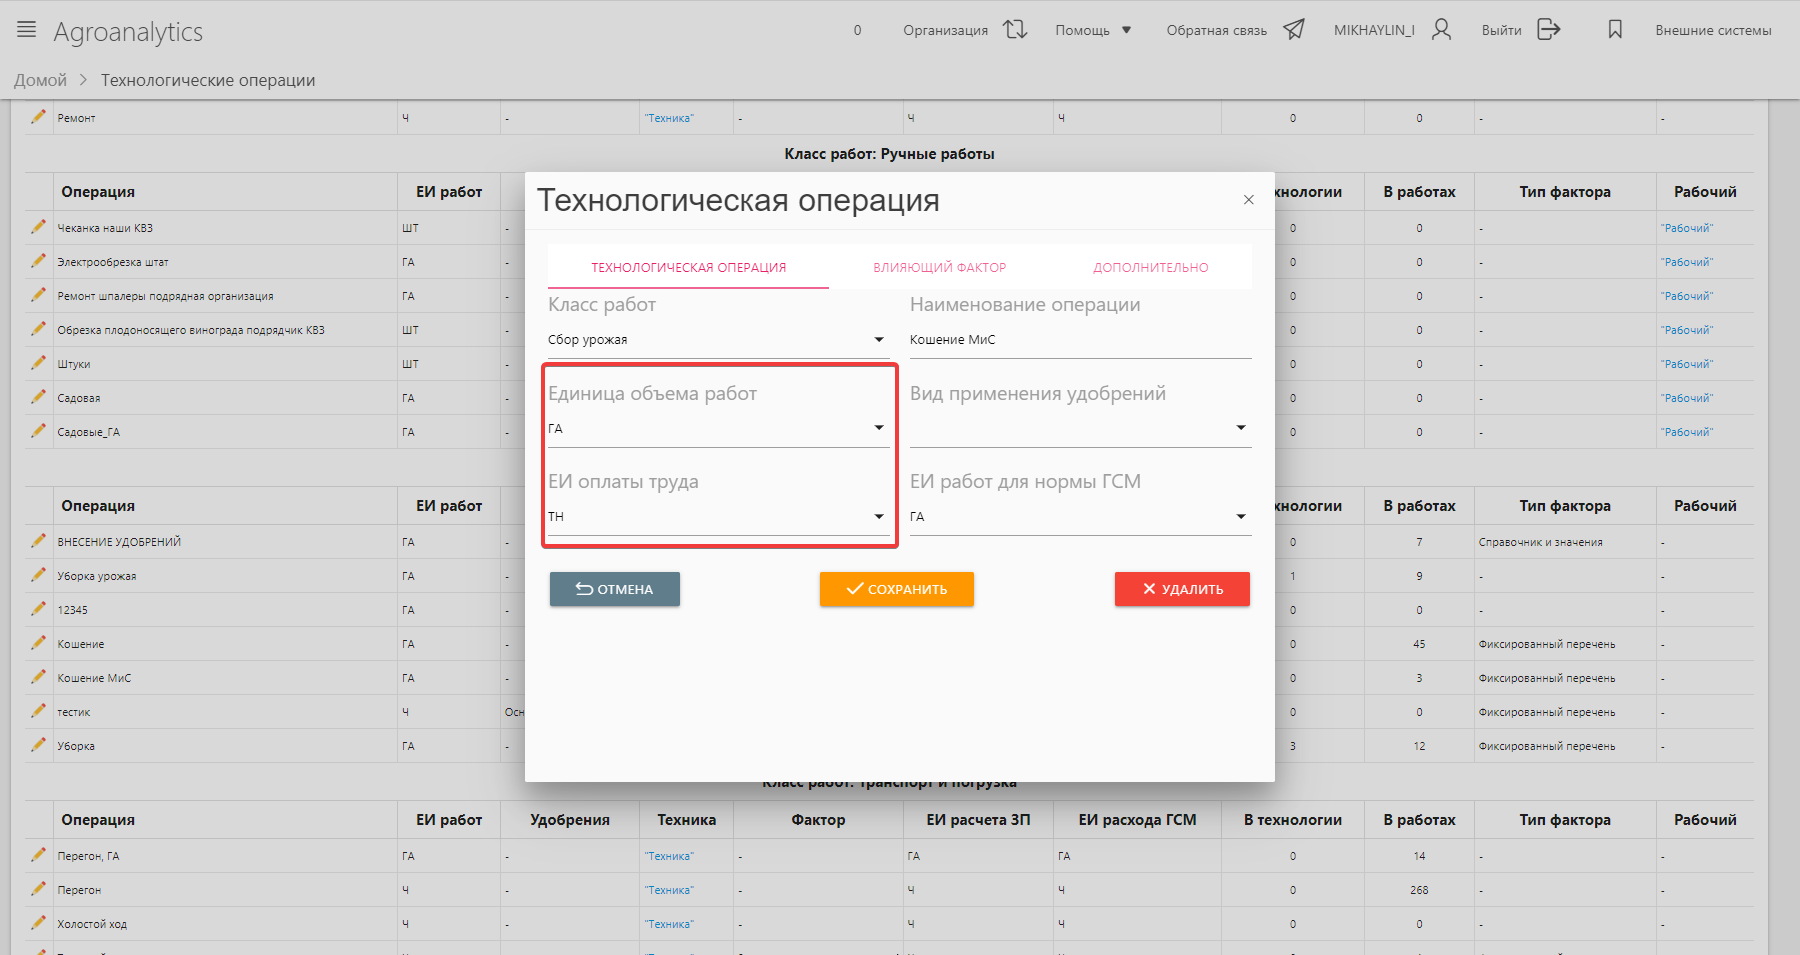The image size is (1800, 955).
Task: Edit the 'Кошение' row via pencil icon
Action: 39,643
